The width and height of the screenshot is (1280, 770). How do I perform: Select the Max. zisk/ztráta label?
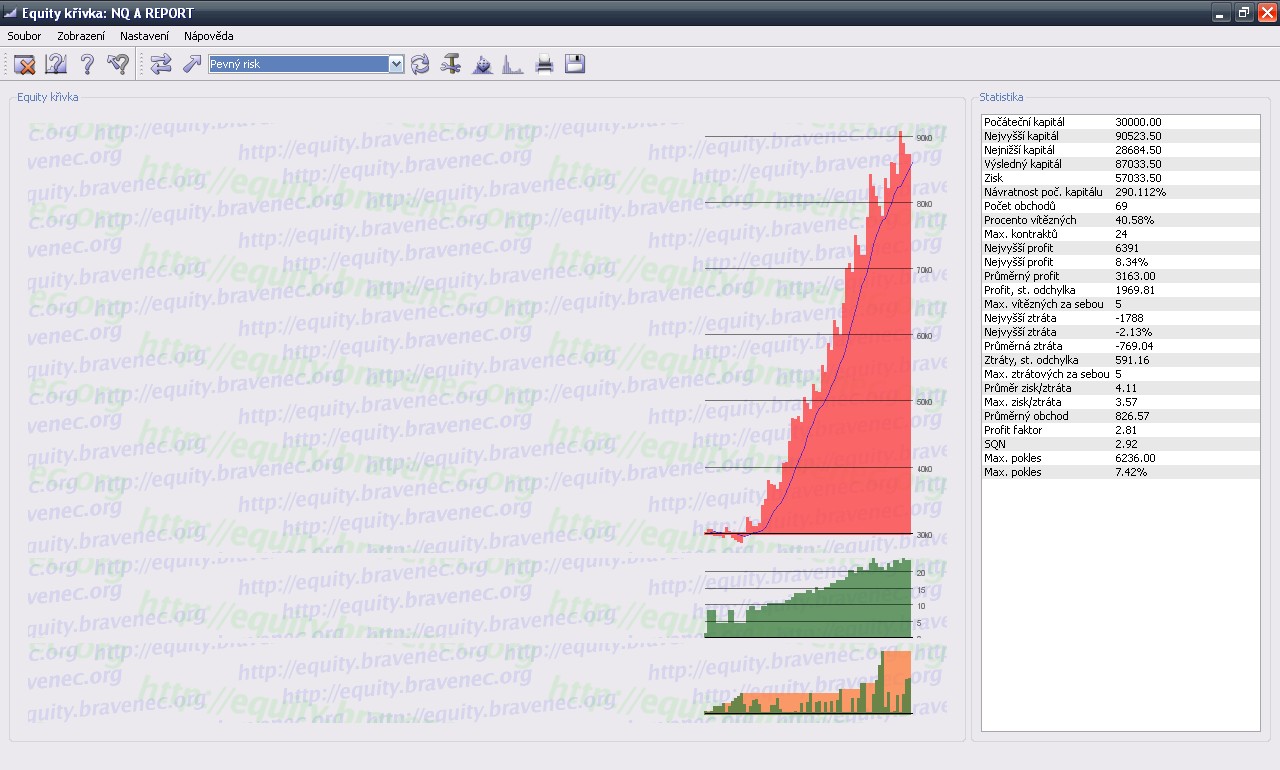1022,402
